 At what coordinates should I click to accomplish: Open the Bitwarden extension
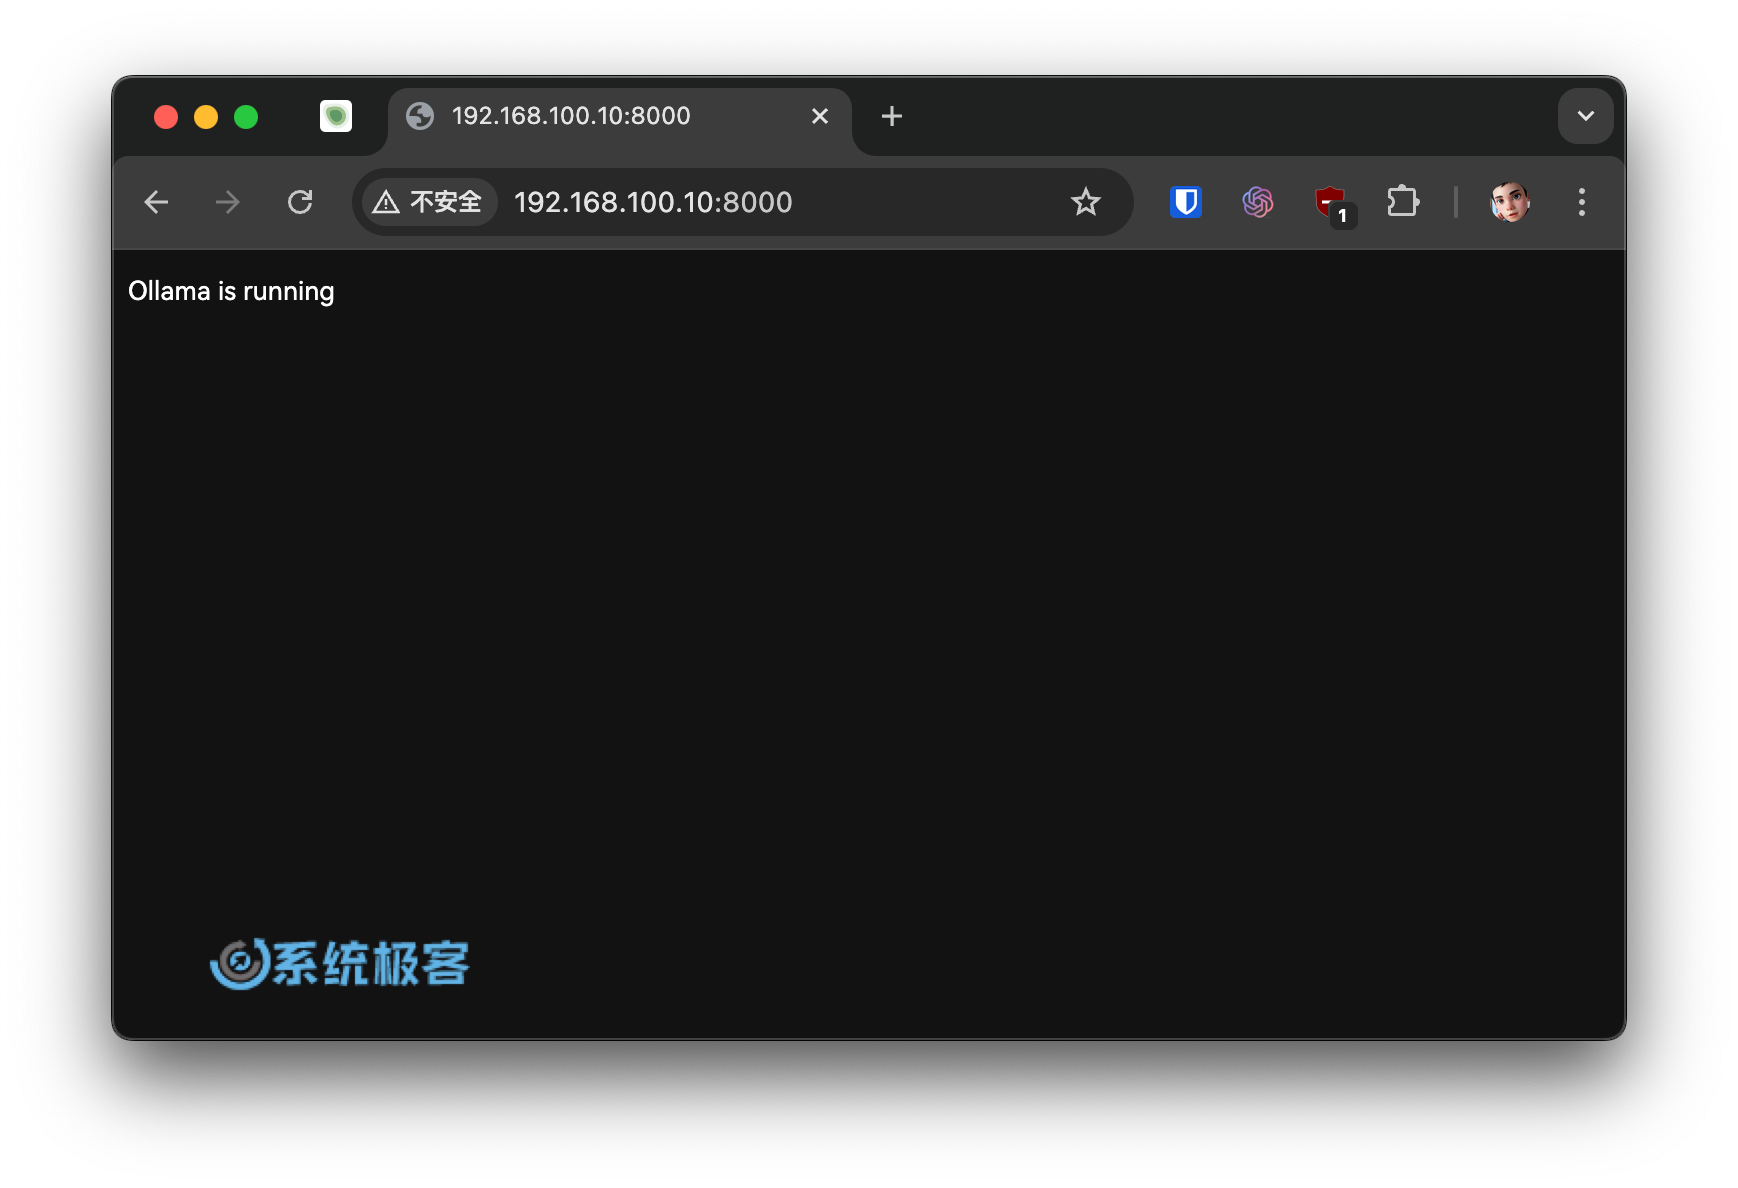pyautogui.click(x=1186, y=202)
